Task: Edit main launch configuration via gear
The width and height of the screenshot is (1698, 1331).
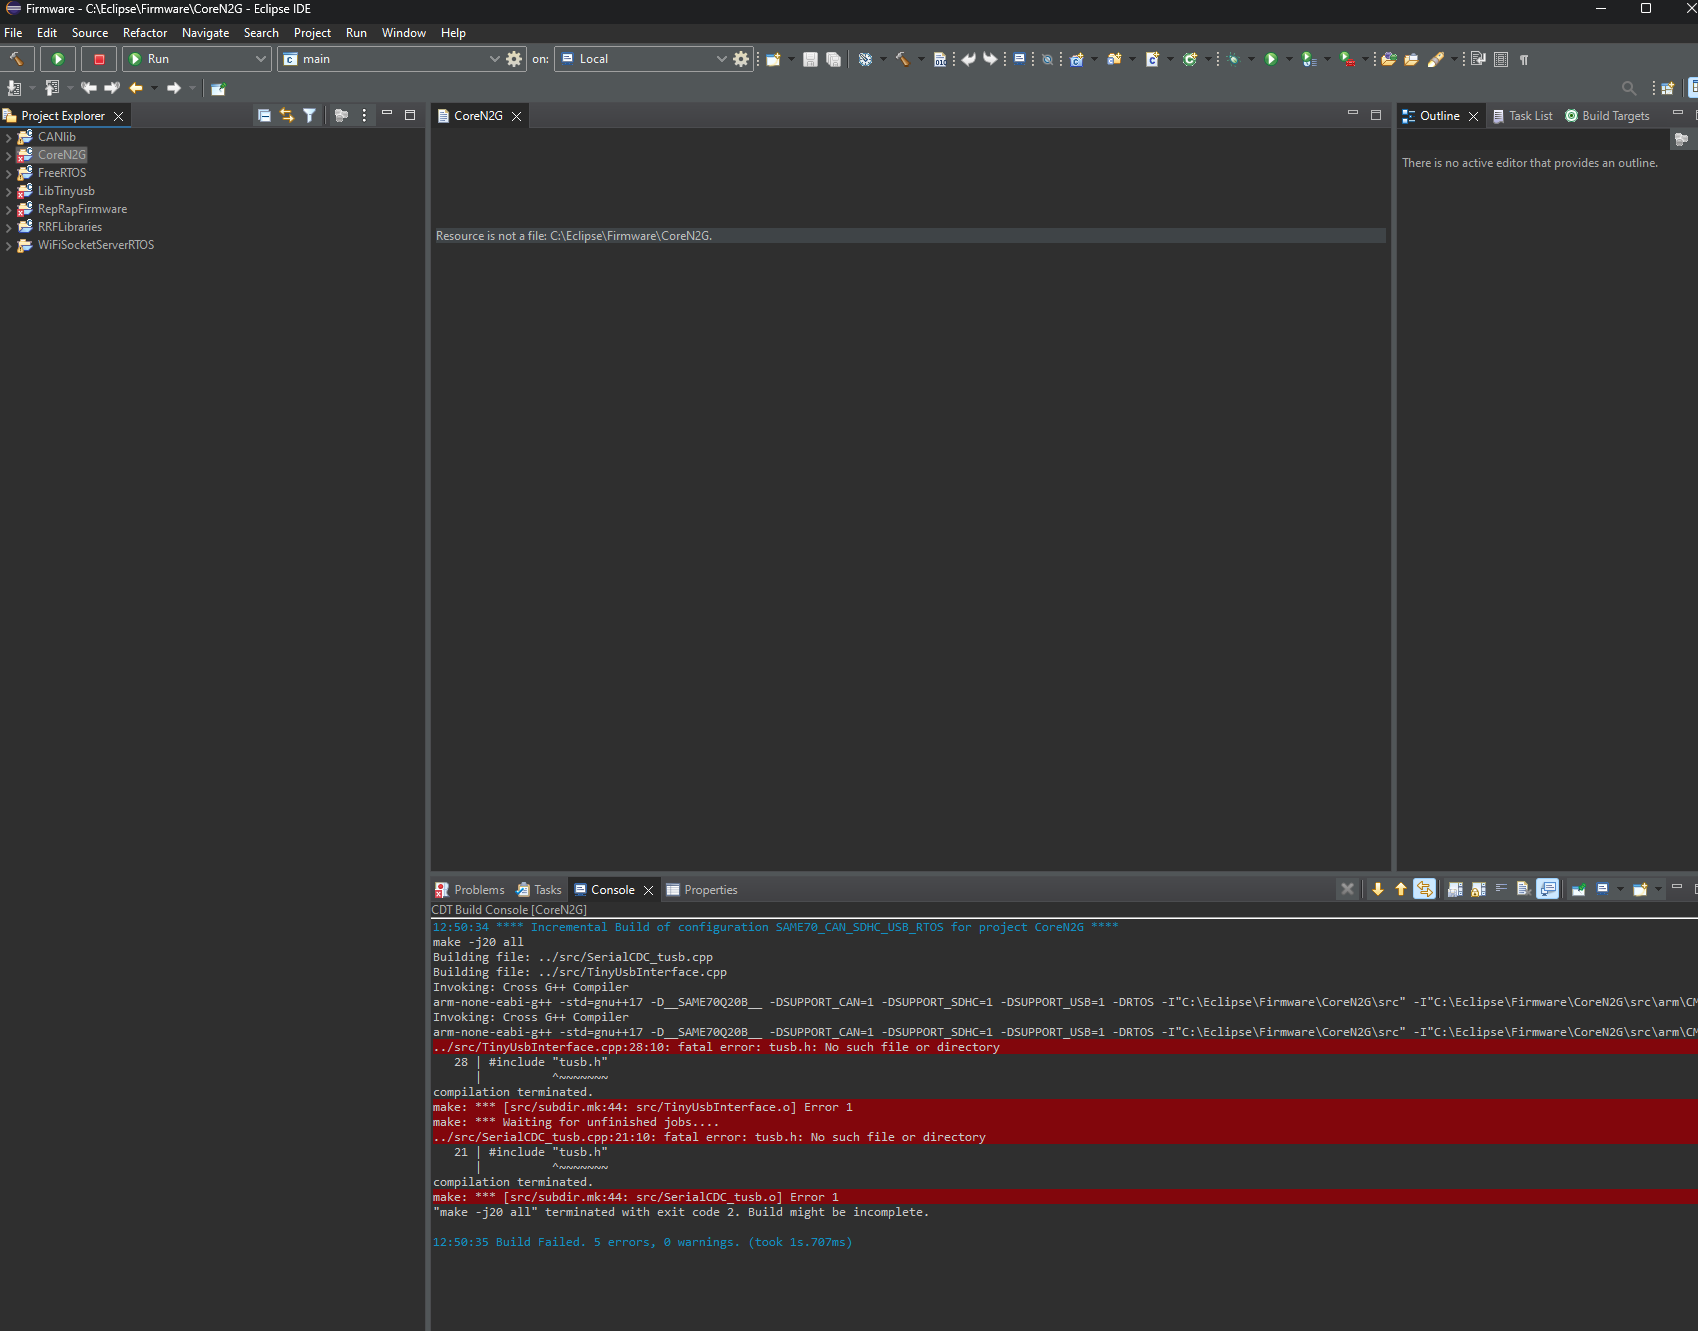Action: (514, 59)
